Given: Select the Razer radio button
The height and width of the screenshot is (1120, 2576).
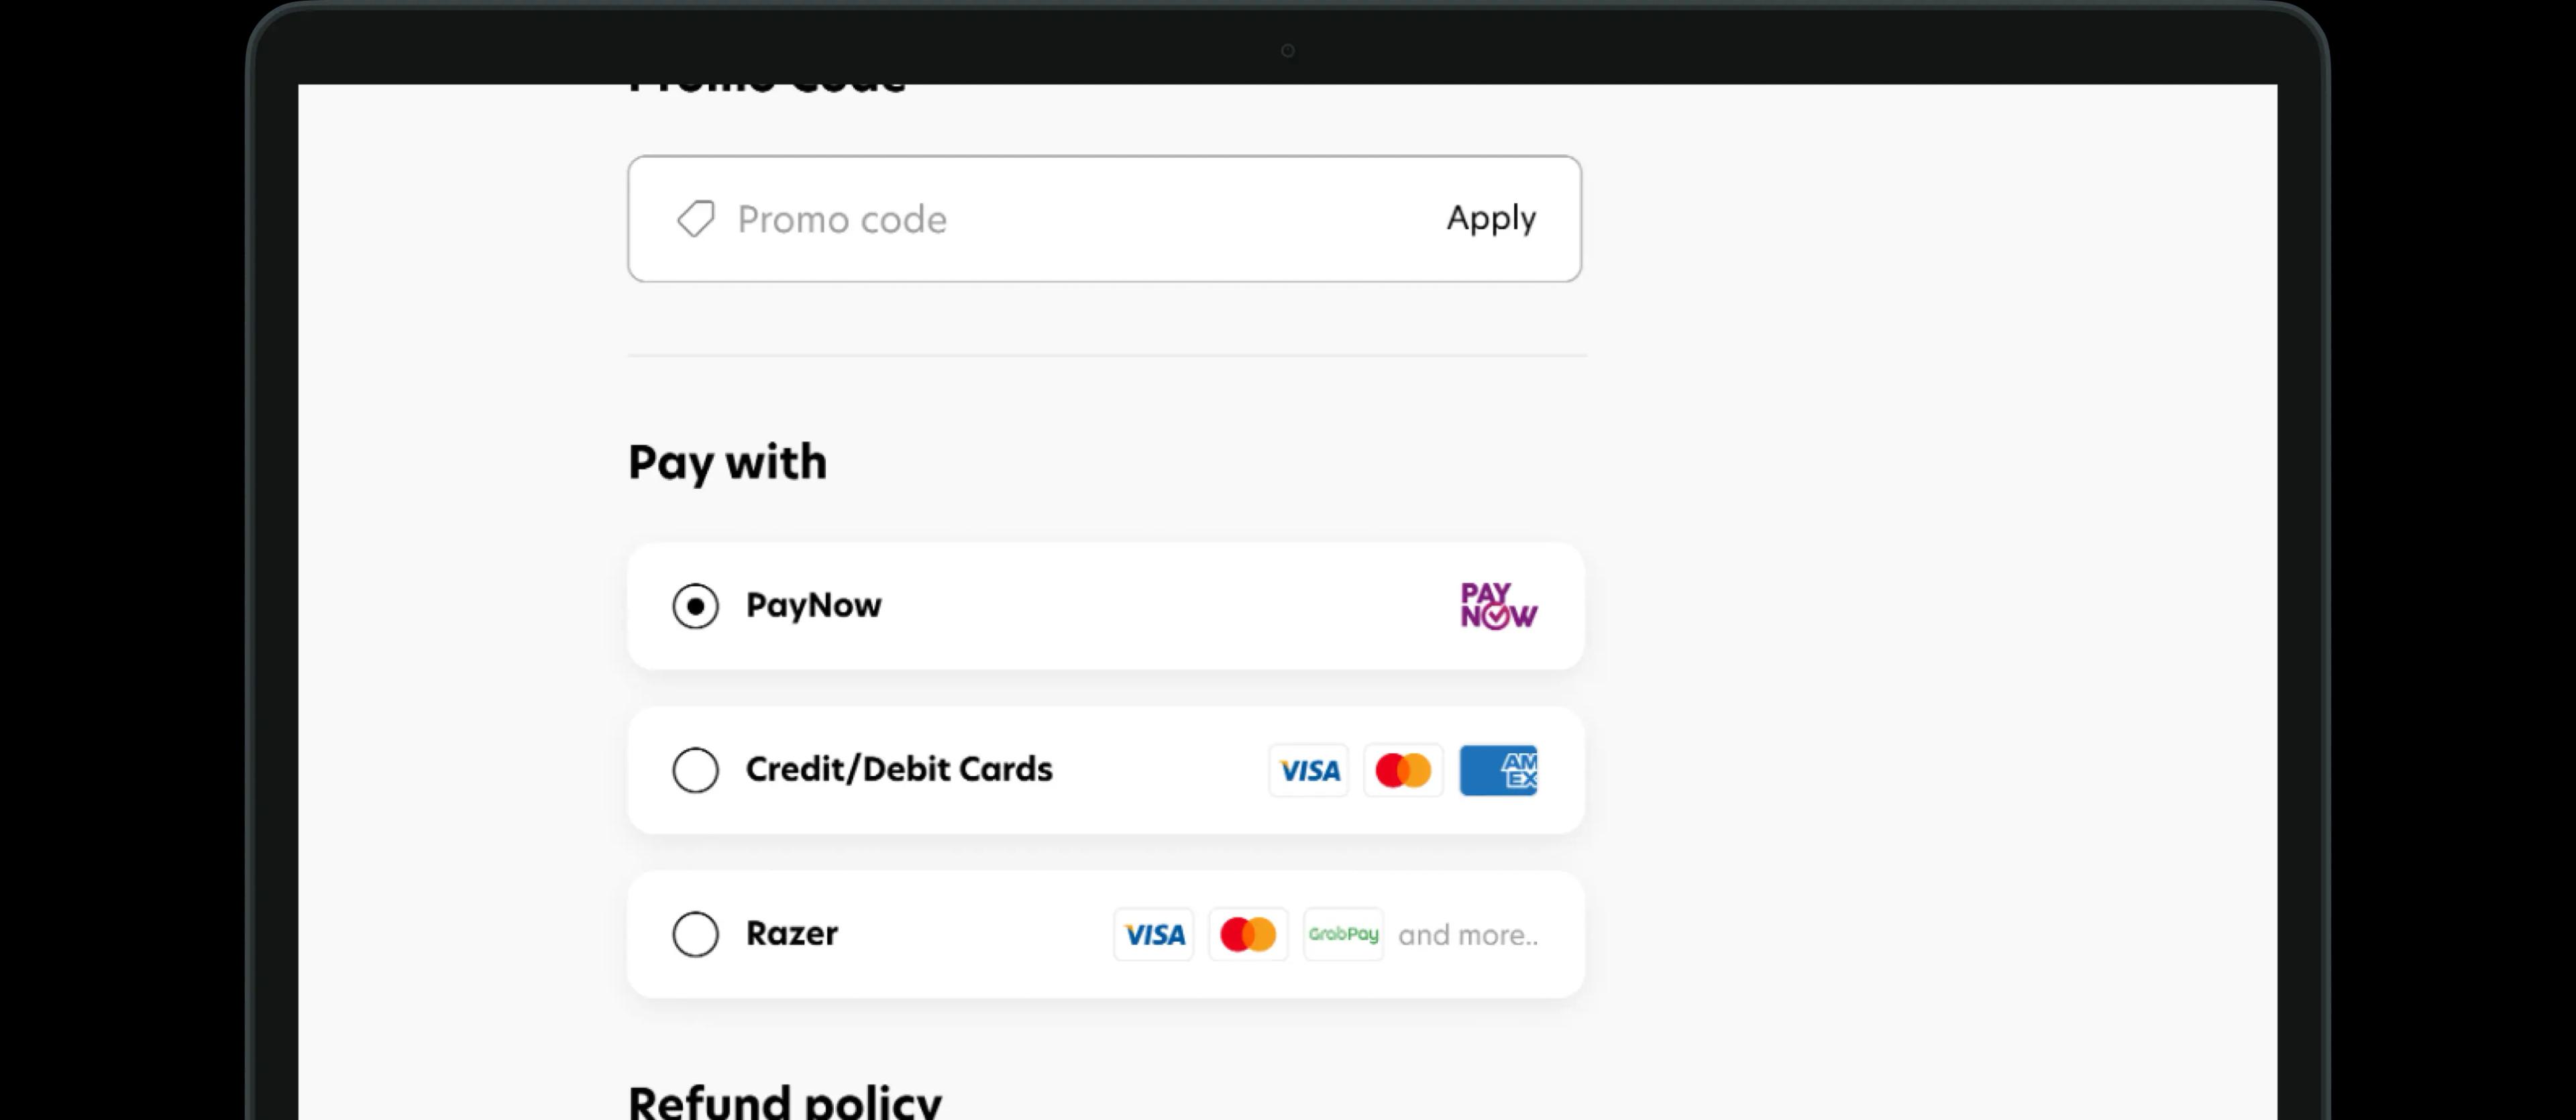Looking at the screenshot, I should pos(695,934).
